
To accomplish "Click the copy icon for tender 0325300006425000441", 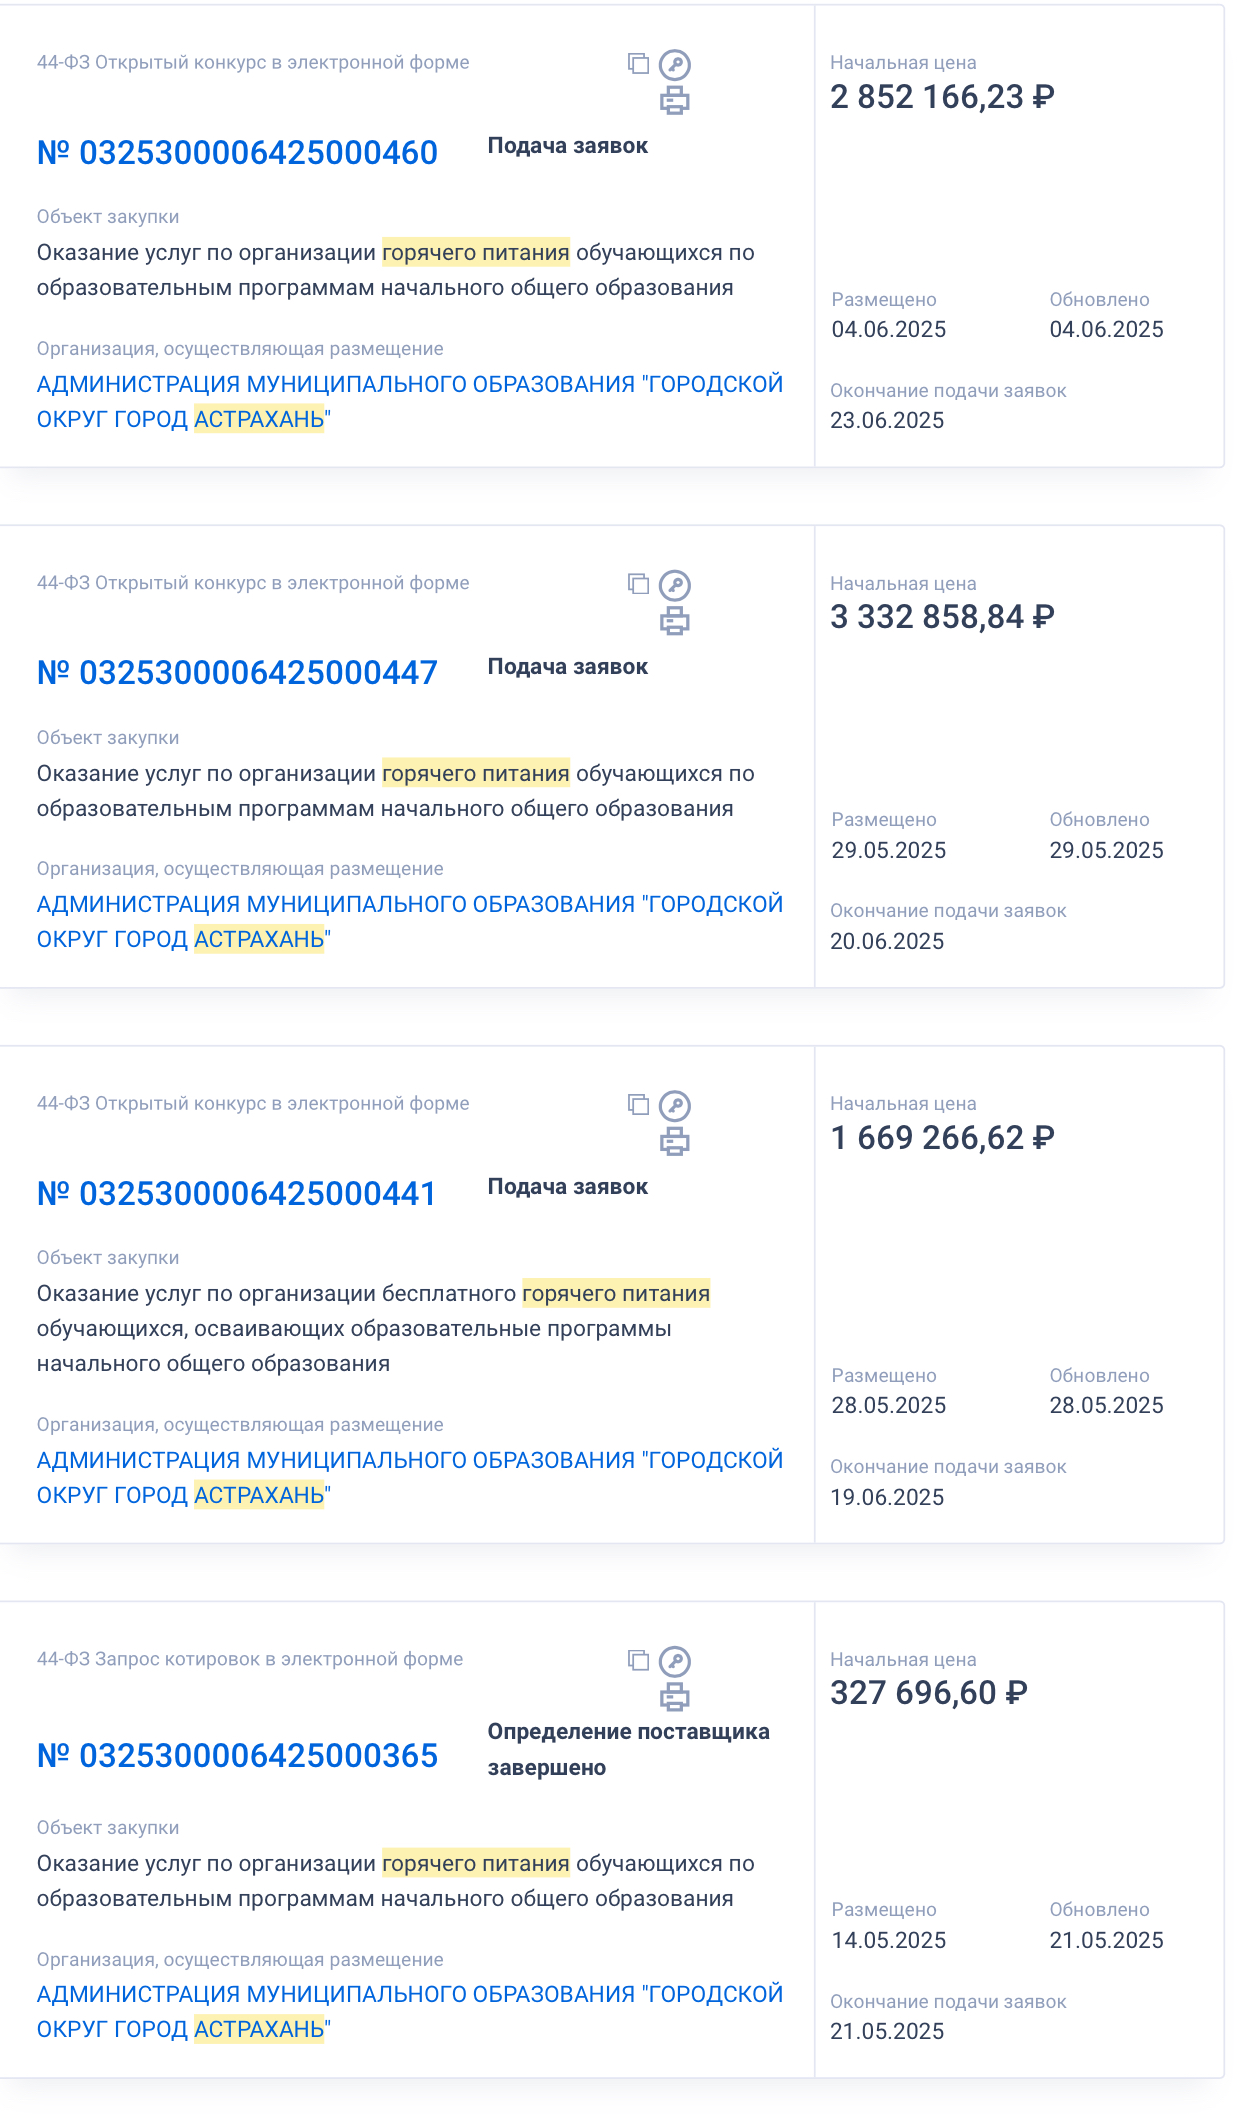I will (638, 1105).
